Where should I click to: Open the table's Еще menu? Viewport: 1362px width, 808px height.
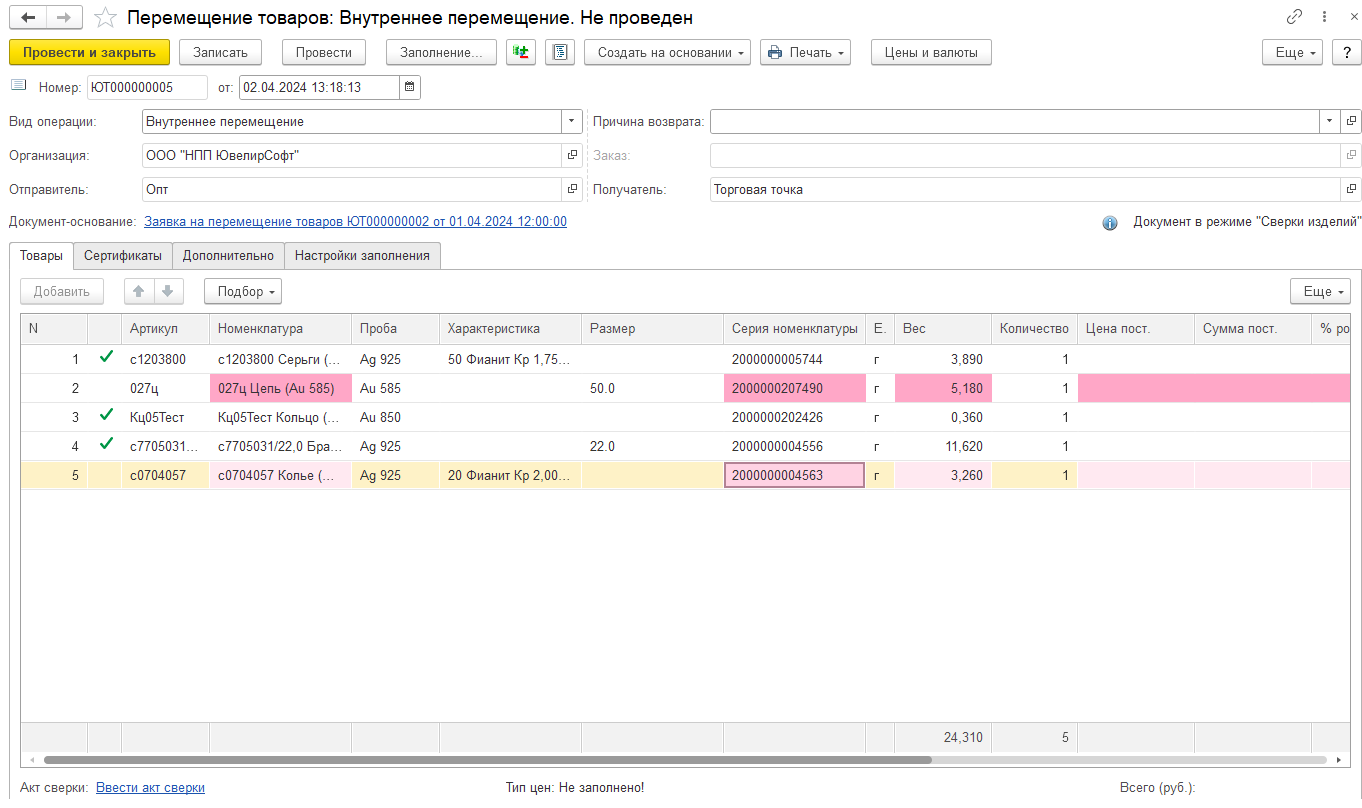click(x=1320, y=291)
